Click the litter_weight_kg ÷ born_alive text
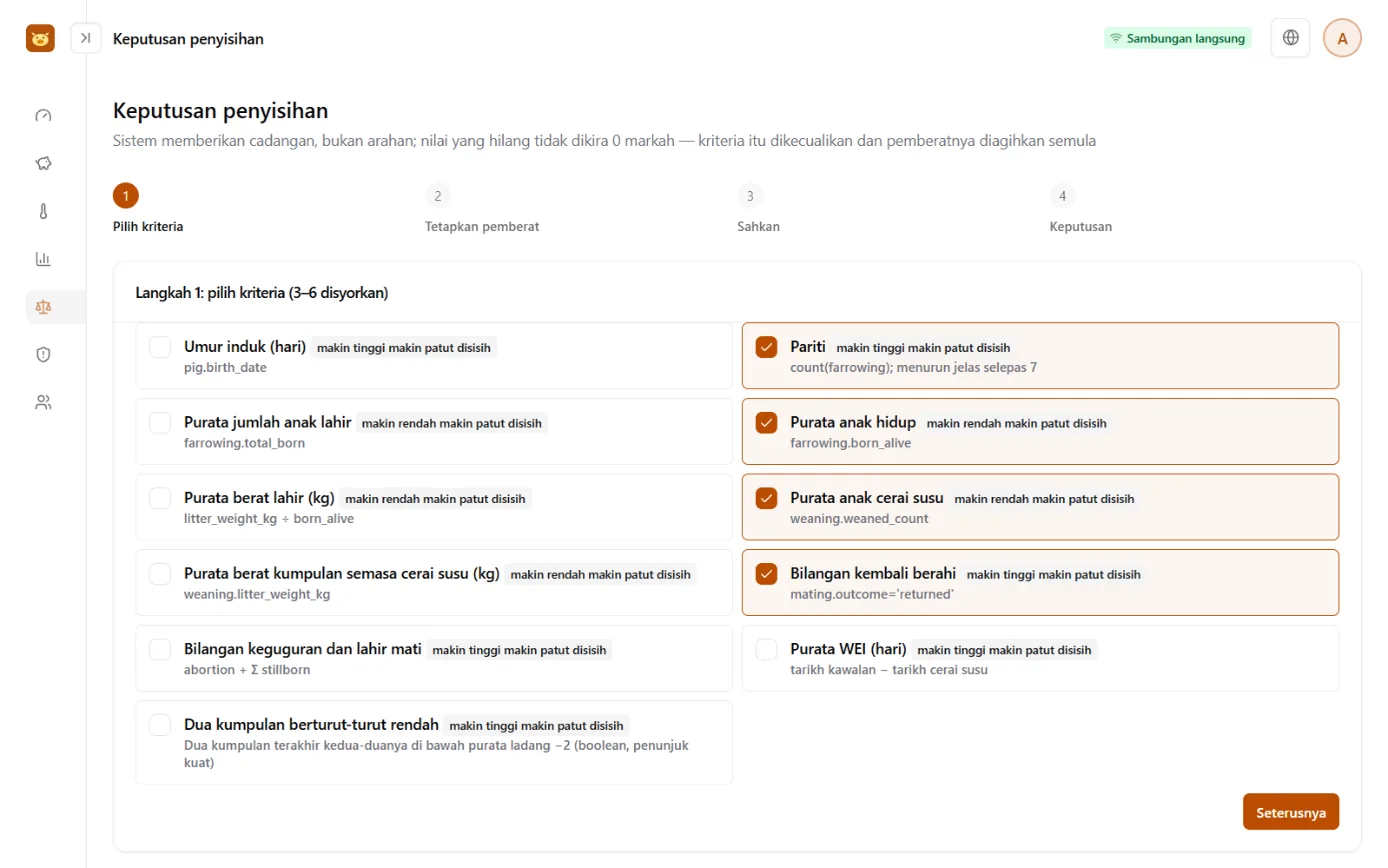This screenshot has height=868, width=1388. [269, 519]
